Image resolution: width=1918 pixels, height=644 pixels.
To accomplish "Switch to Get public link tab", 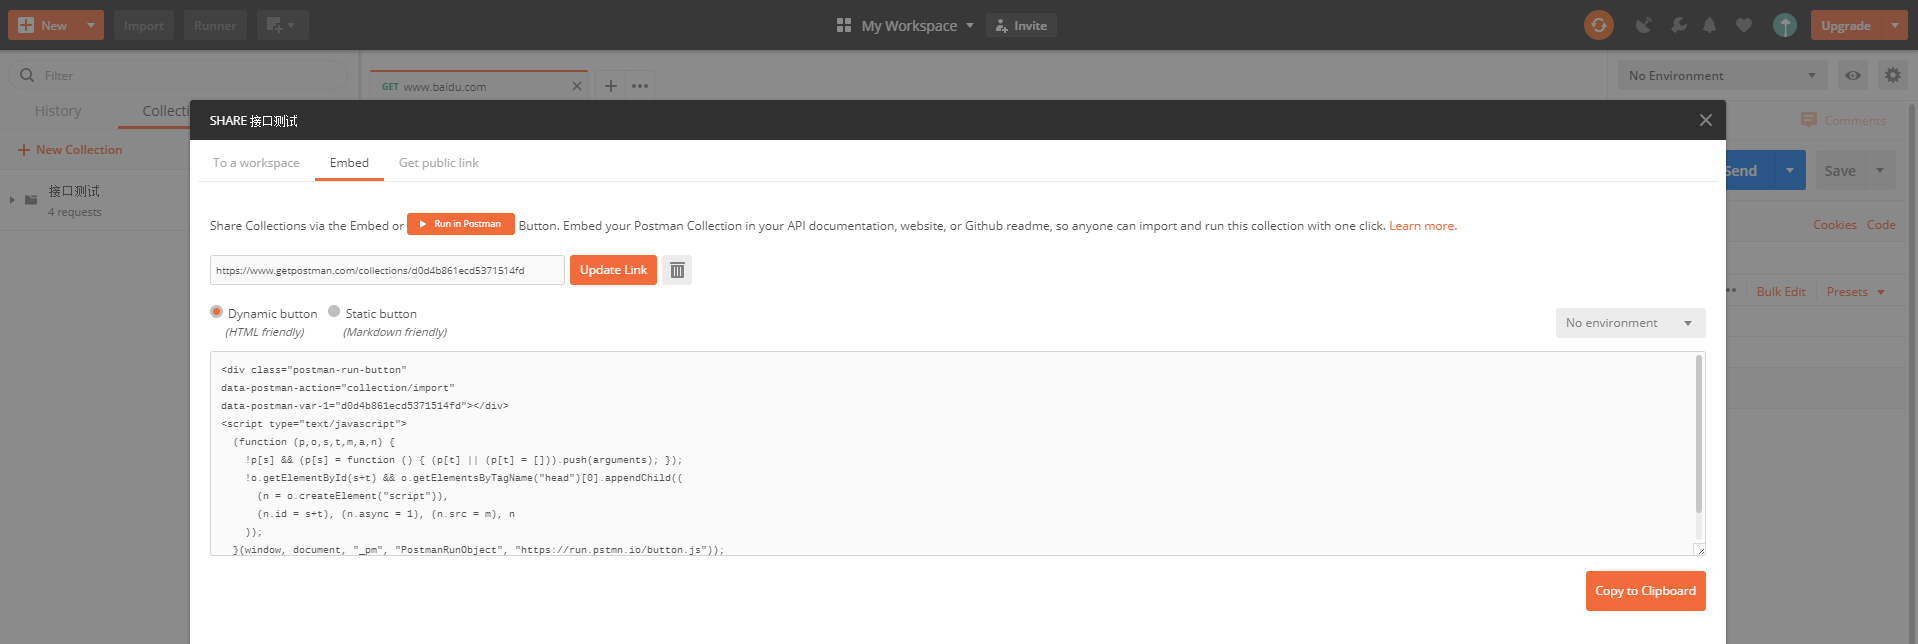I will pyautogui.click(x=439, y=163).
